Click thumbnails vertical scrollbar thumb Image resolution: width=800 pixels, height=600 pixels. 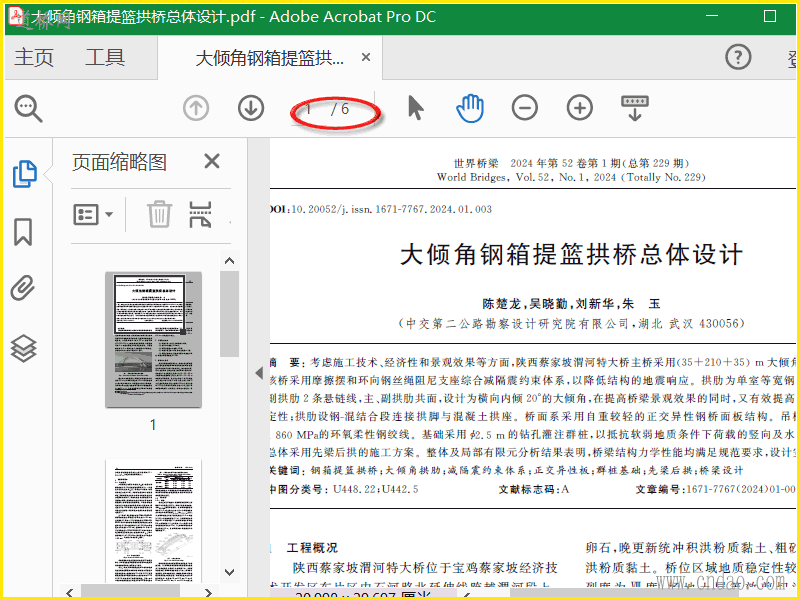[x=230, y=314]
